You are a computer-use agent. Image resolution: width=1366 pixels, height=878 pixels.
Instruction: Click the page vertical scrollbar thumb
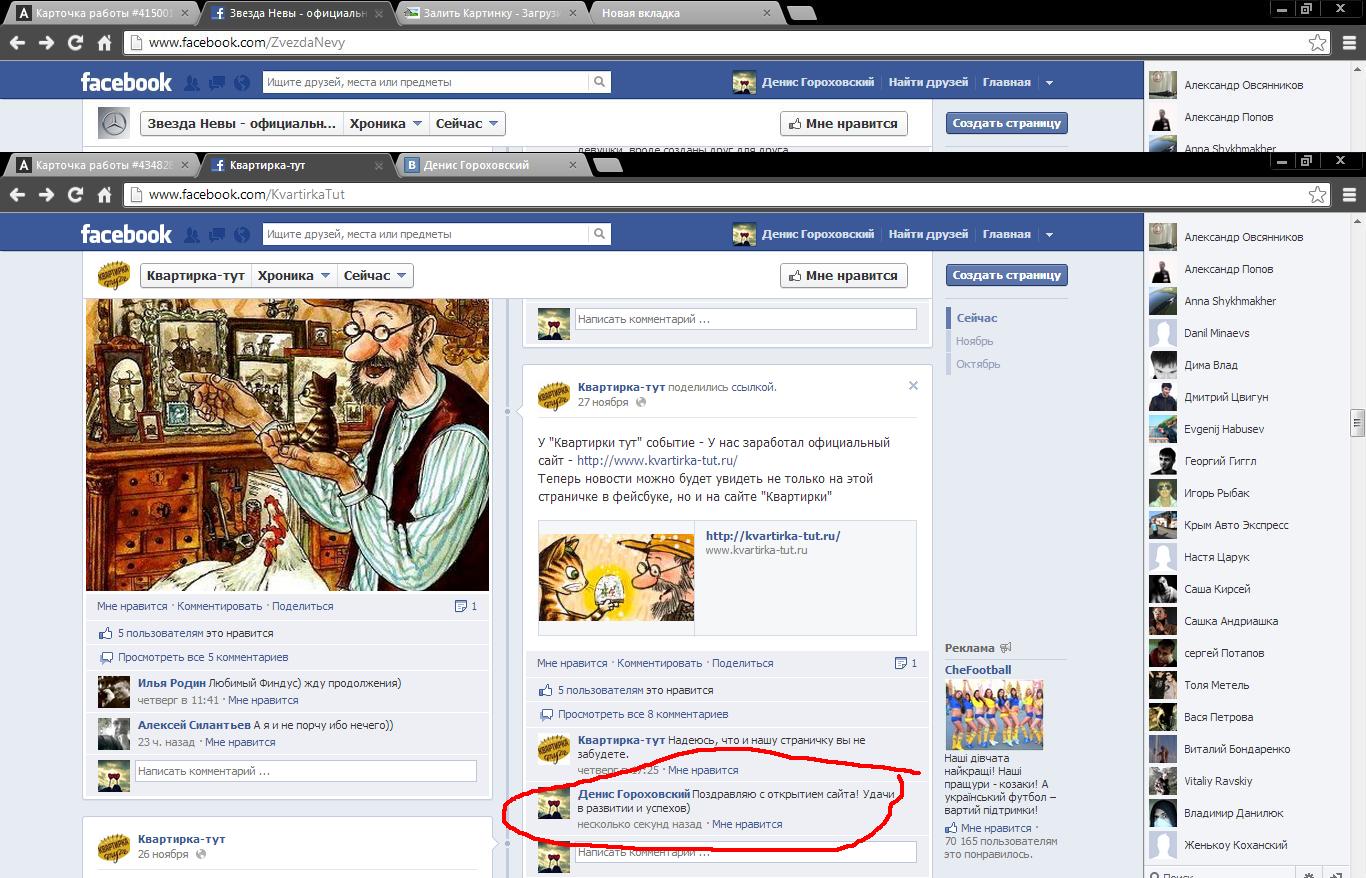coord(1357,423)
